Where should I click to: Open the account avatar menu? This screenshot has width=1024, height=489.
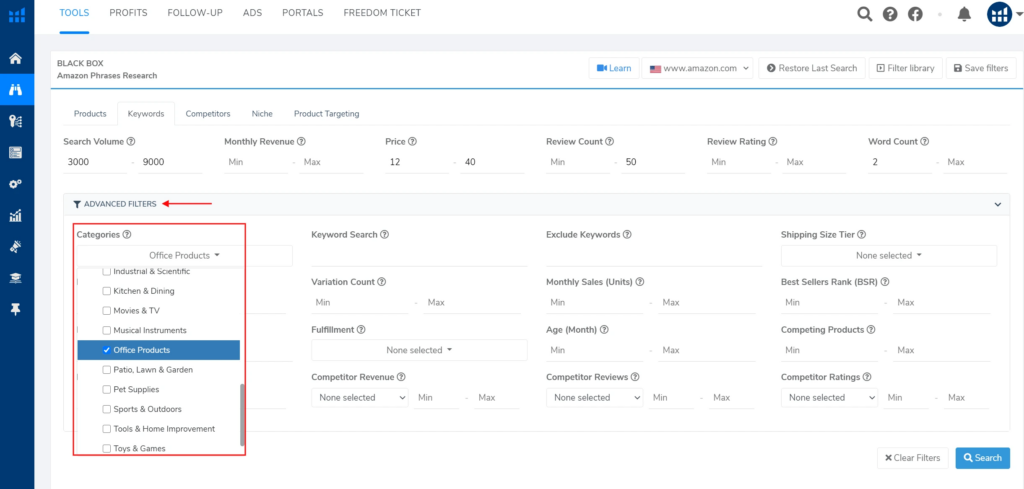pos(1000,14)
